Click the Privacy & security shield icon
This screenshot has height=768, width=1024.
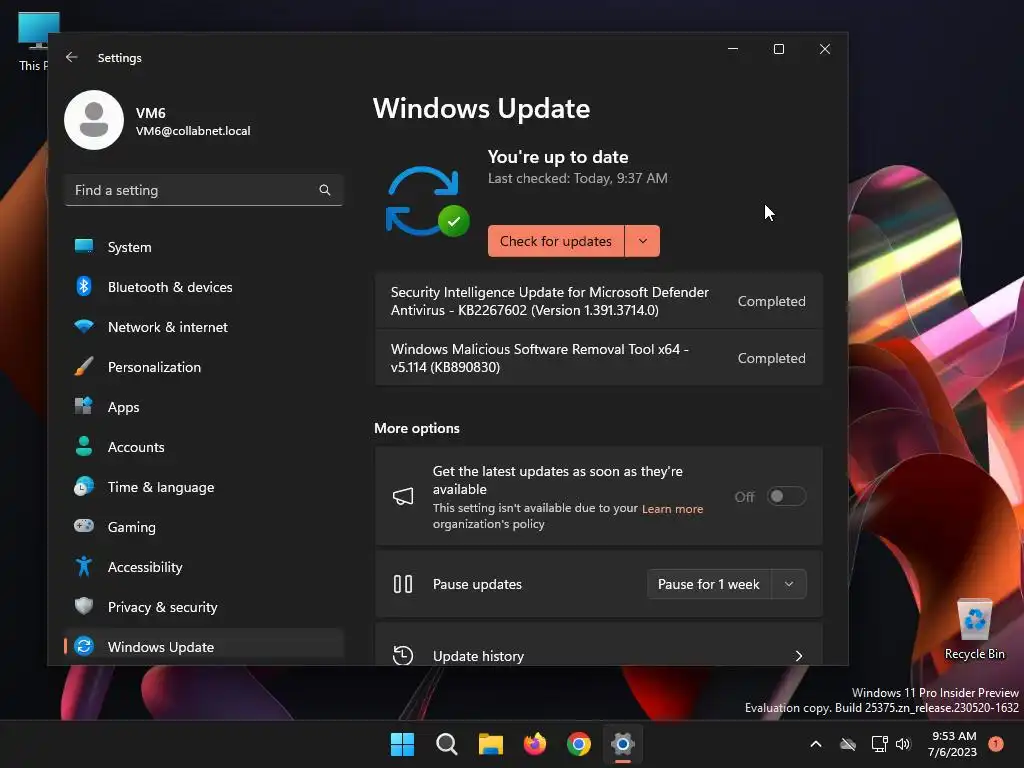(84, 606)
